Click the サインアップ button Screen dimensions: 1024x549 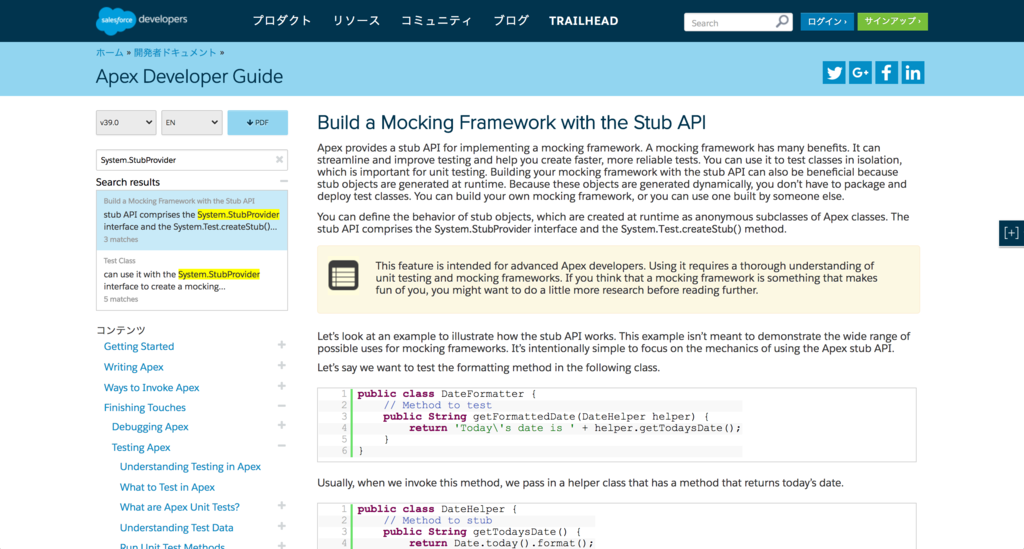click(x=892, y=22)
